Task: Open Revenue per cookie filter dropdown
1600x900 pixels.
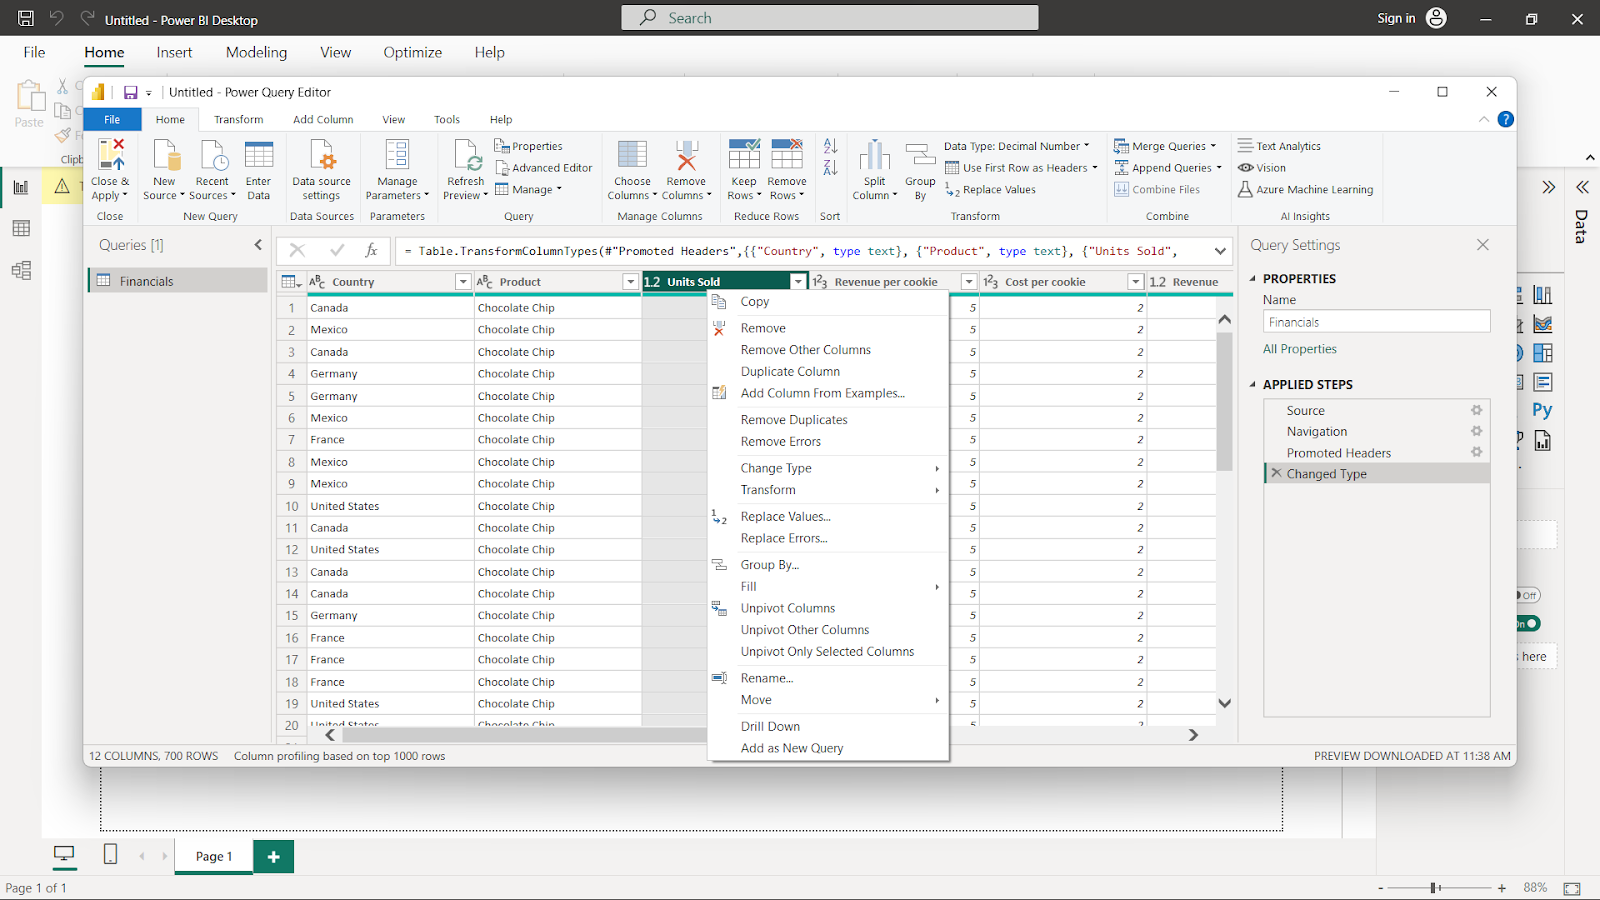Action: [968, 282]
